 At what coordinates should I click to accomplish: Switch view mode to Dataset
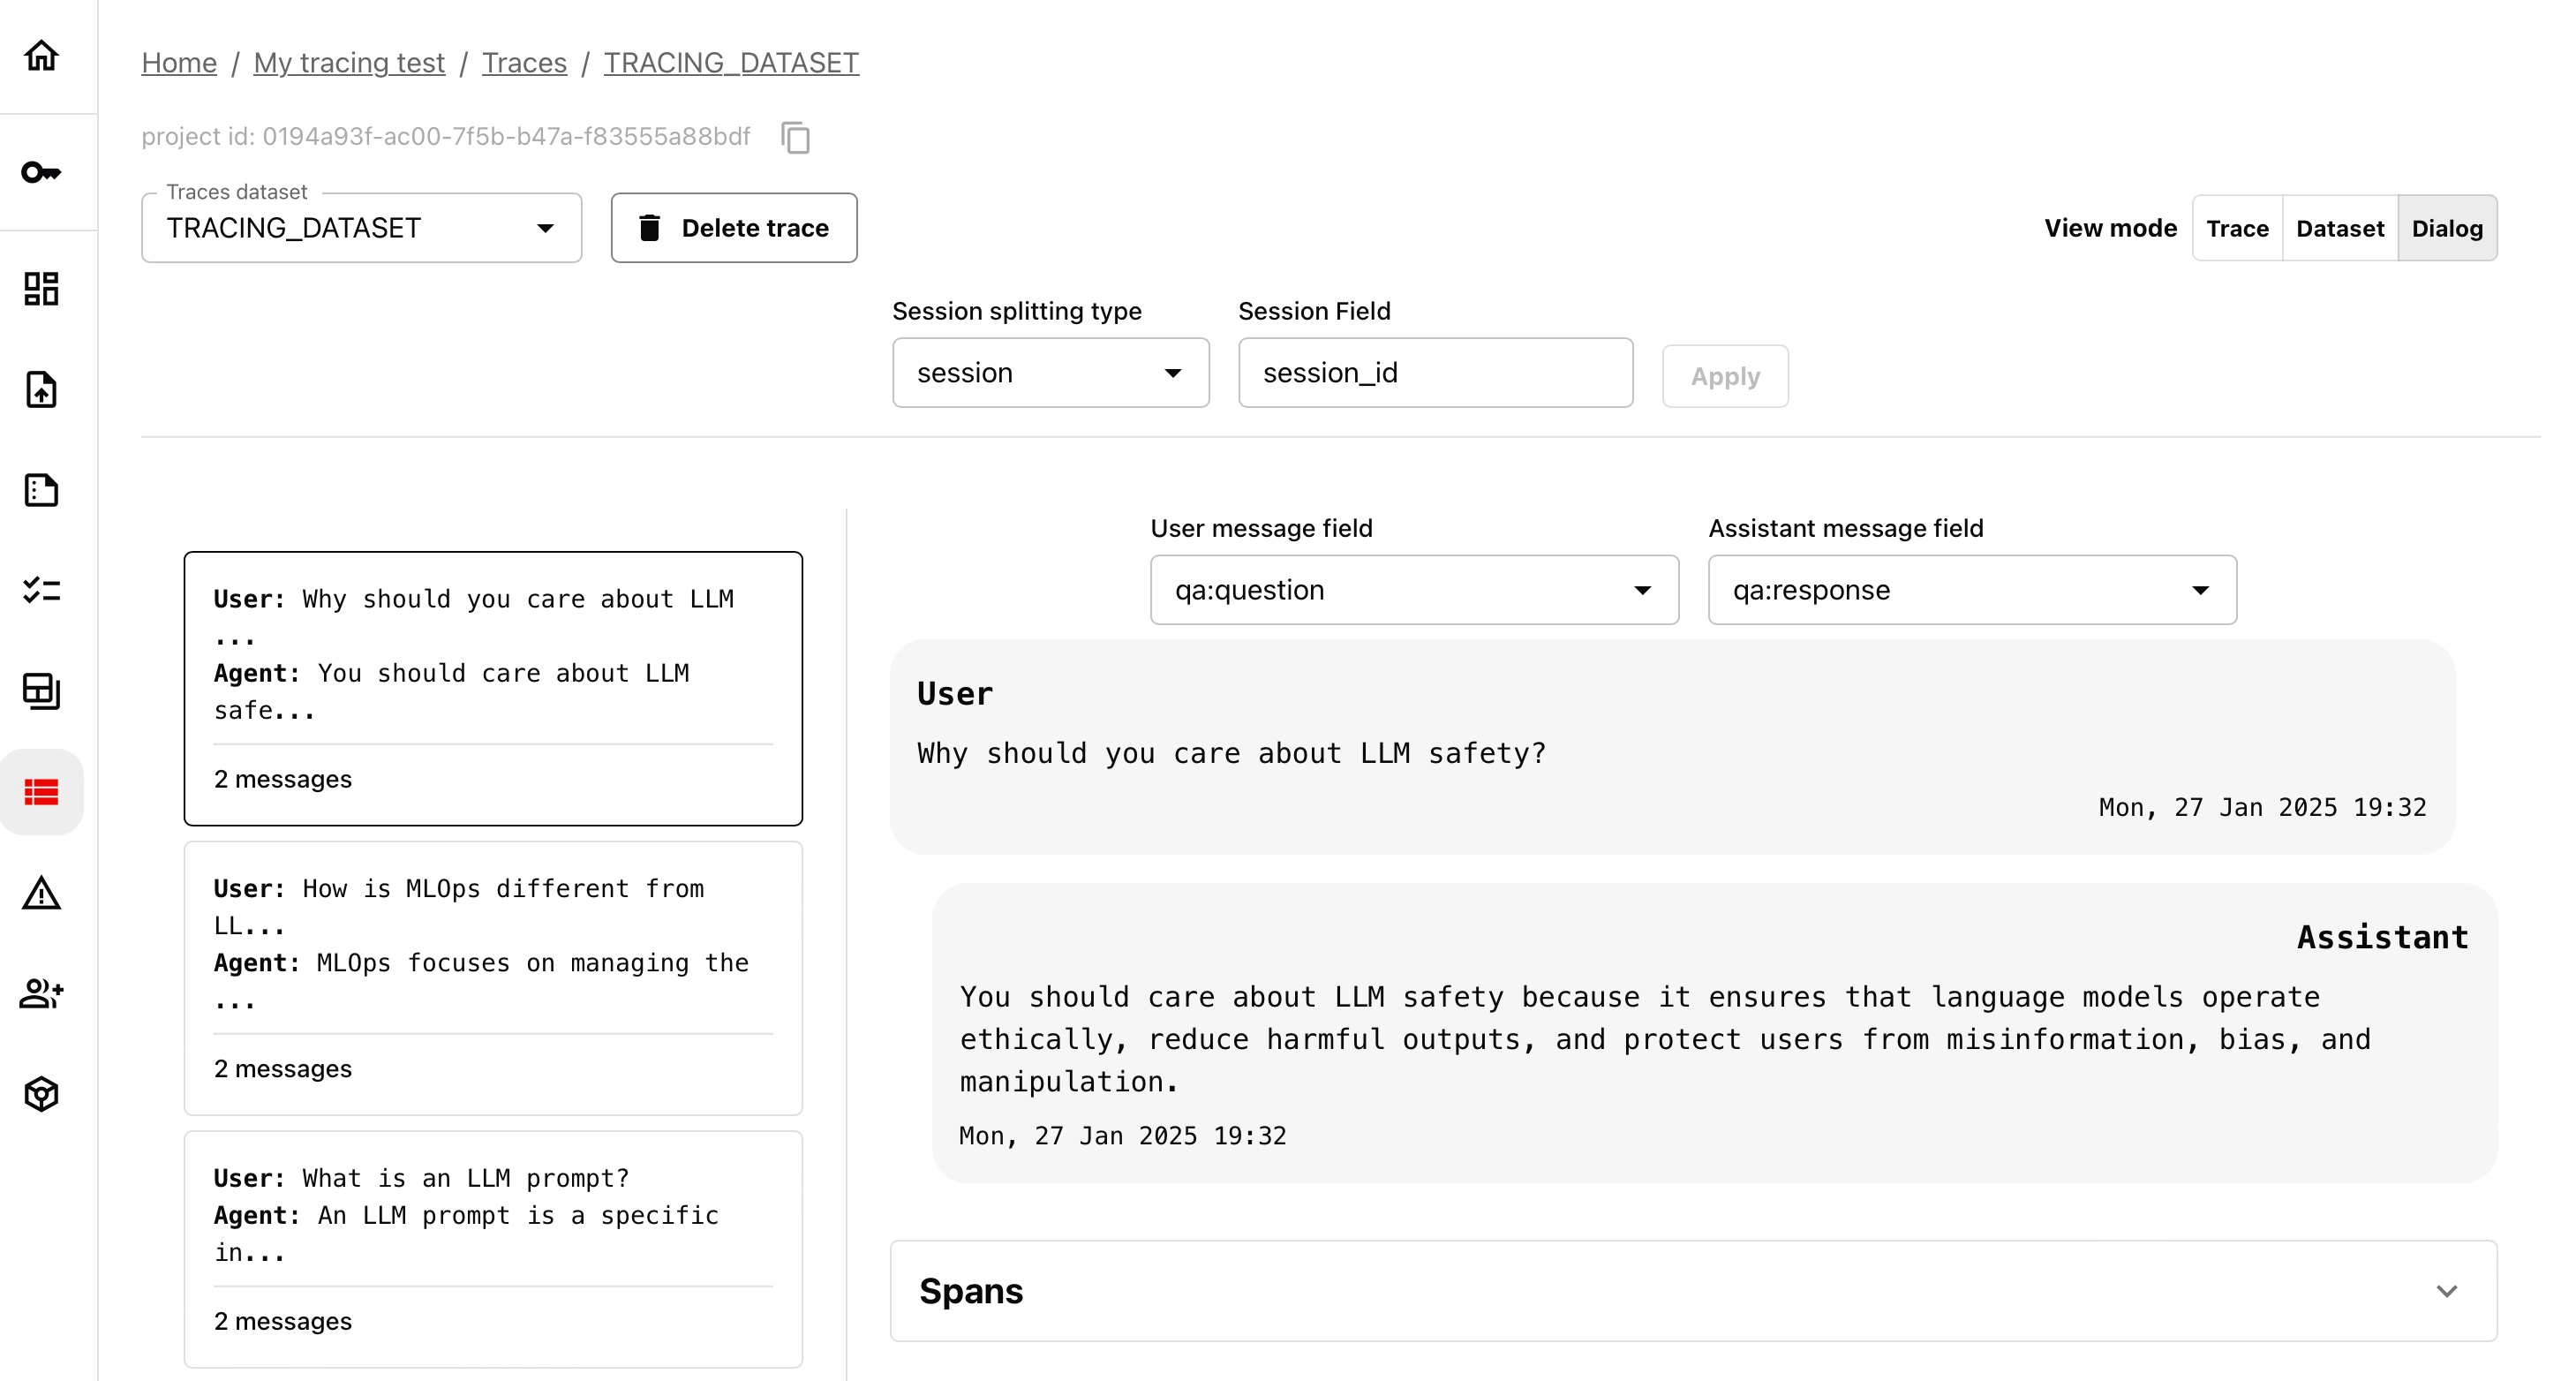tap(2339, 228)
